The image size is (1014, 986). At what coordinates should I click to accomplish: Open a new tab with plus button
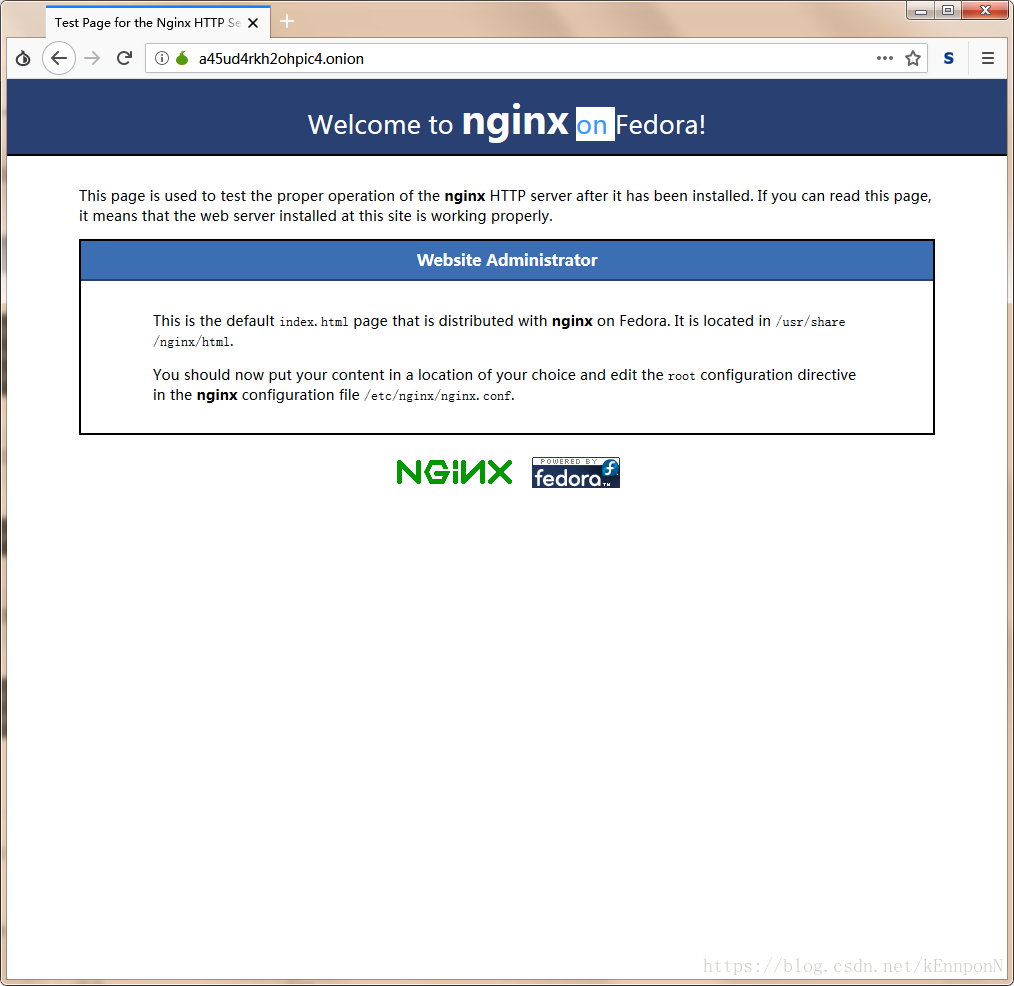287,21
